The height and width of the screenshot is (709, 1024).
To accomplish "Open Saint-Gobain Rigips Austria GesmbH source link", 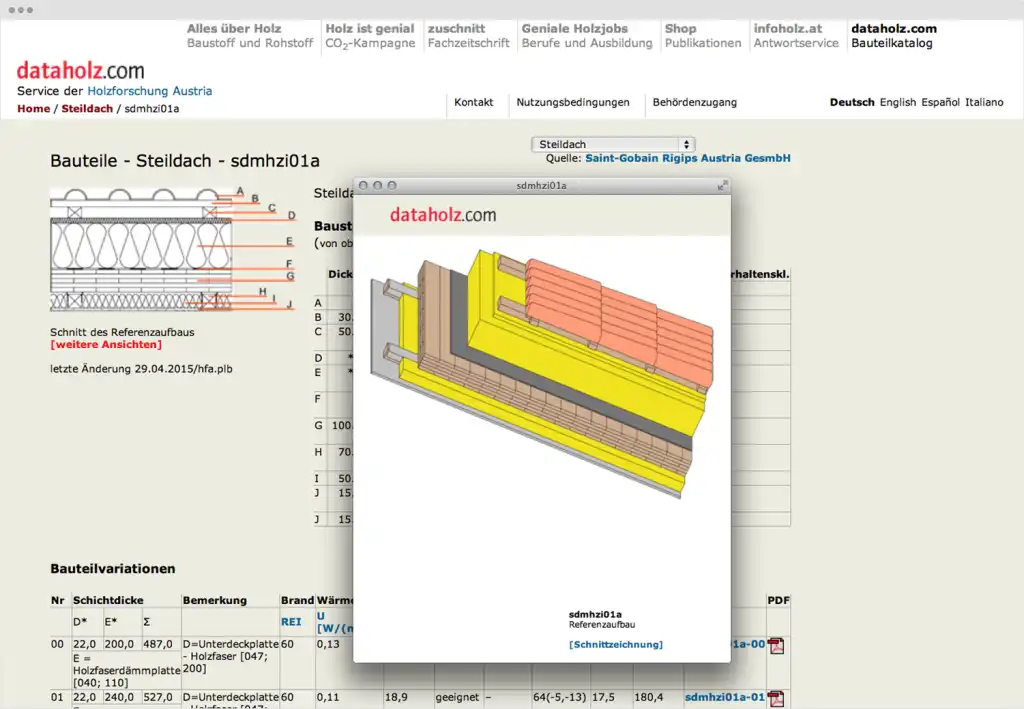I will point(687,158).
